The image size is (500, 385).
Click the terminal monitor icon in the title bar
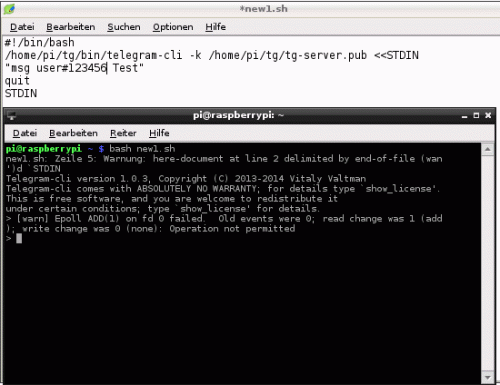[12, 116]
